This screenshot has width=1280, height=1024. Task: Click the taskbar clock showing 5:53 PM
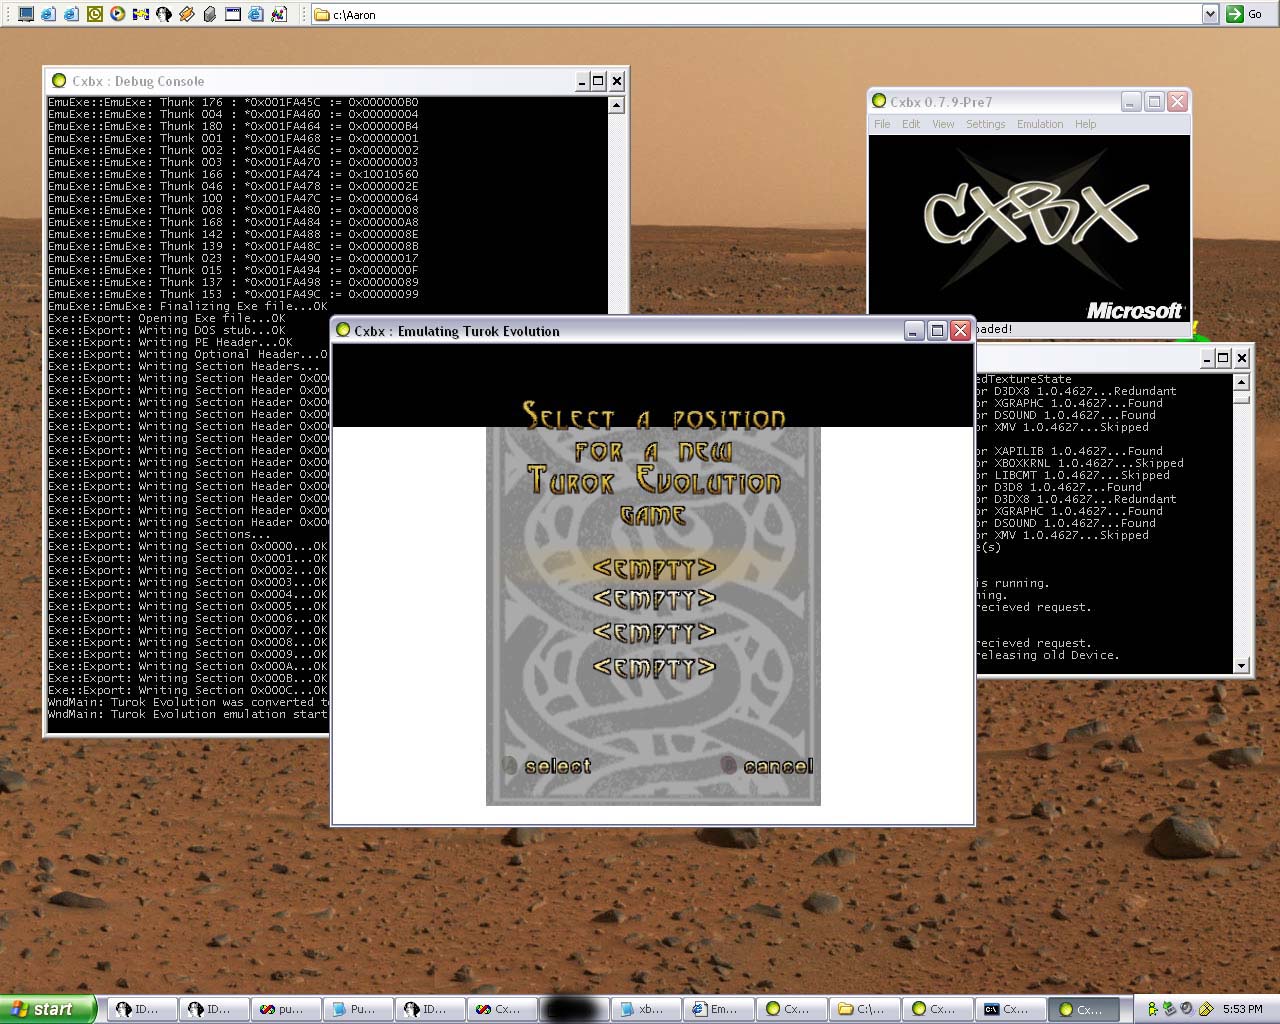1242,1009
